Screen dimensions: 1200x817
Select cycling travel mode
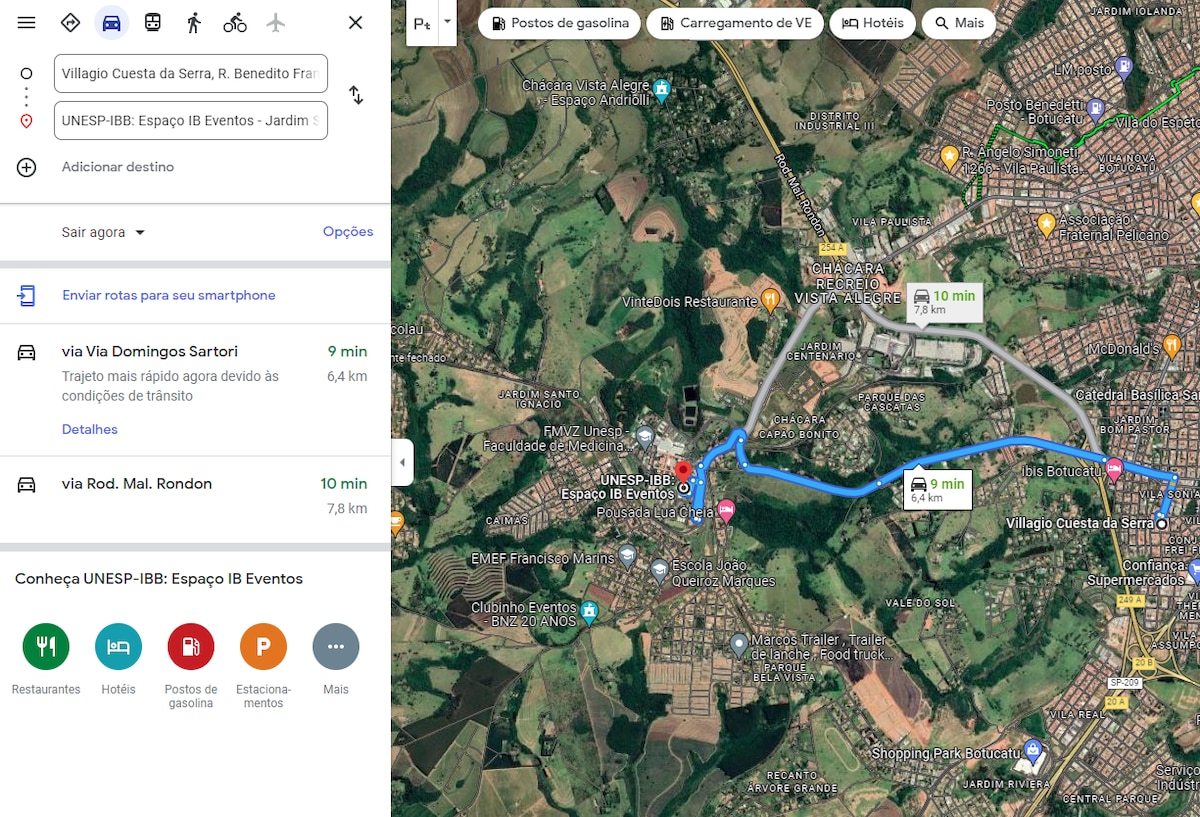[235, 22]
